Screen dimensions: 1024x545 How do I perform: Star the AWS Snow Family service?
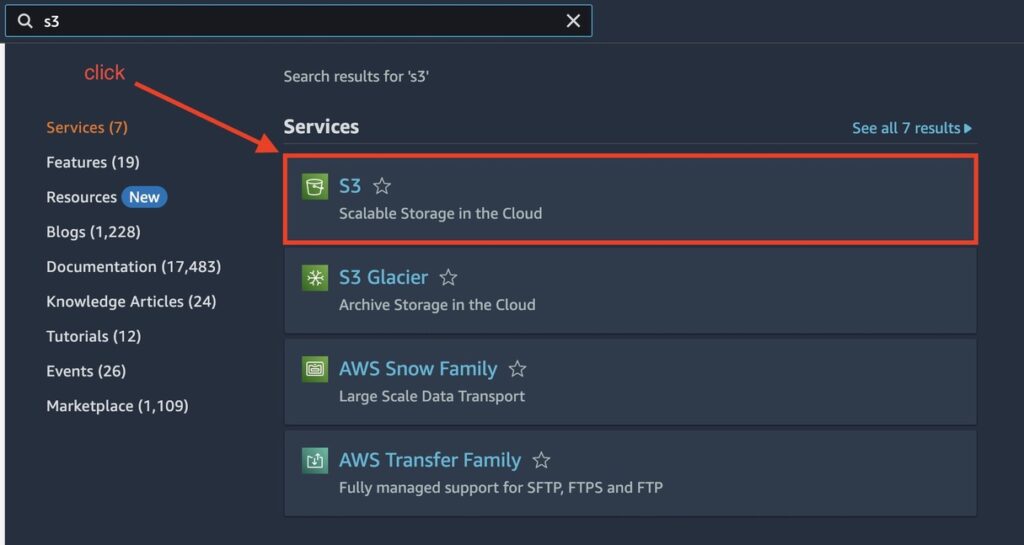pyautogui.click(x=517, y=369)
